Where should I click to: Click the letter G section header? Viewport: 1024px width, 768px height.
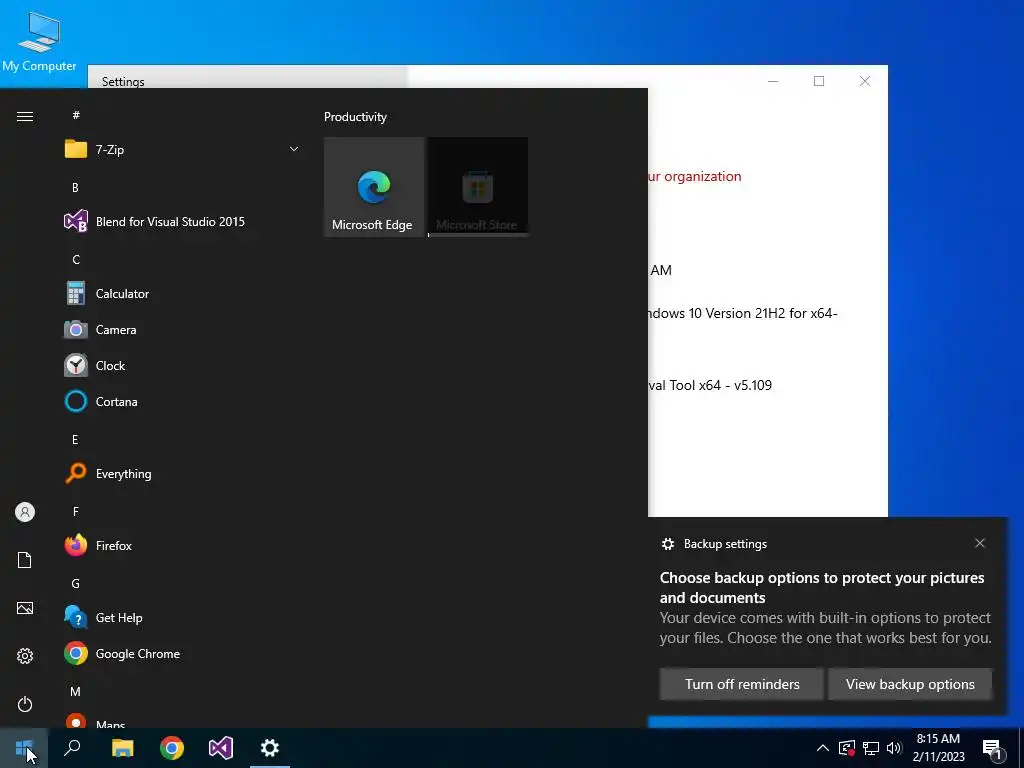[x=76, y=583]
